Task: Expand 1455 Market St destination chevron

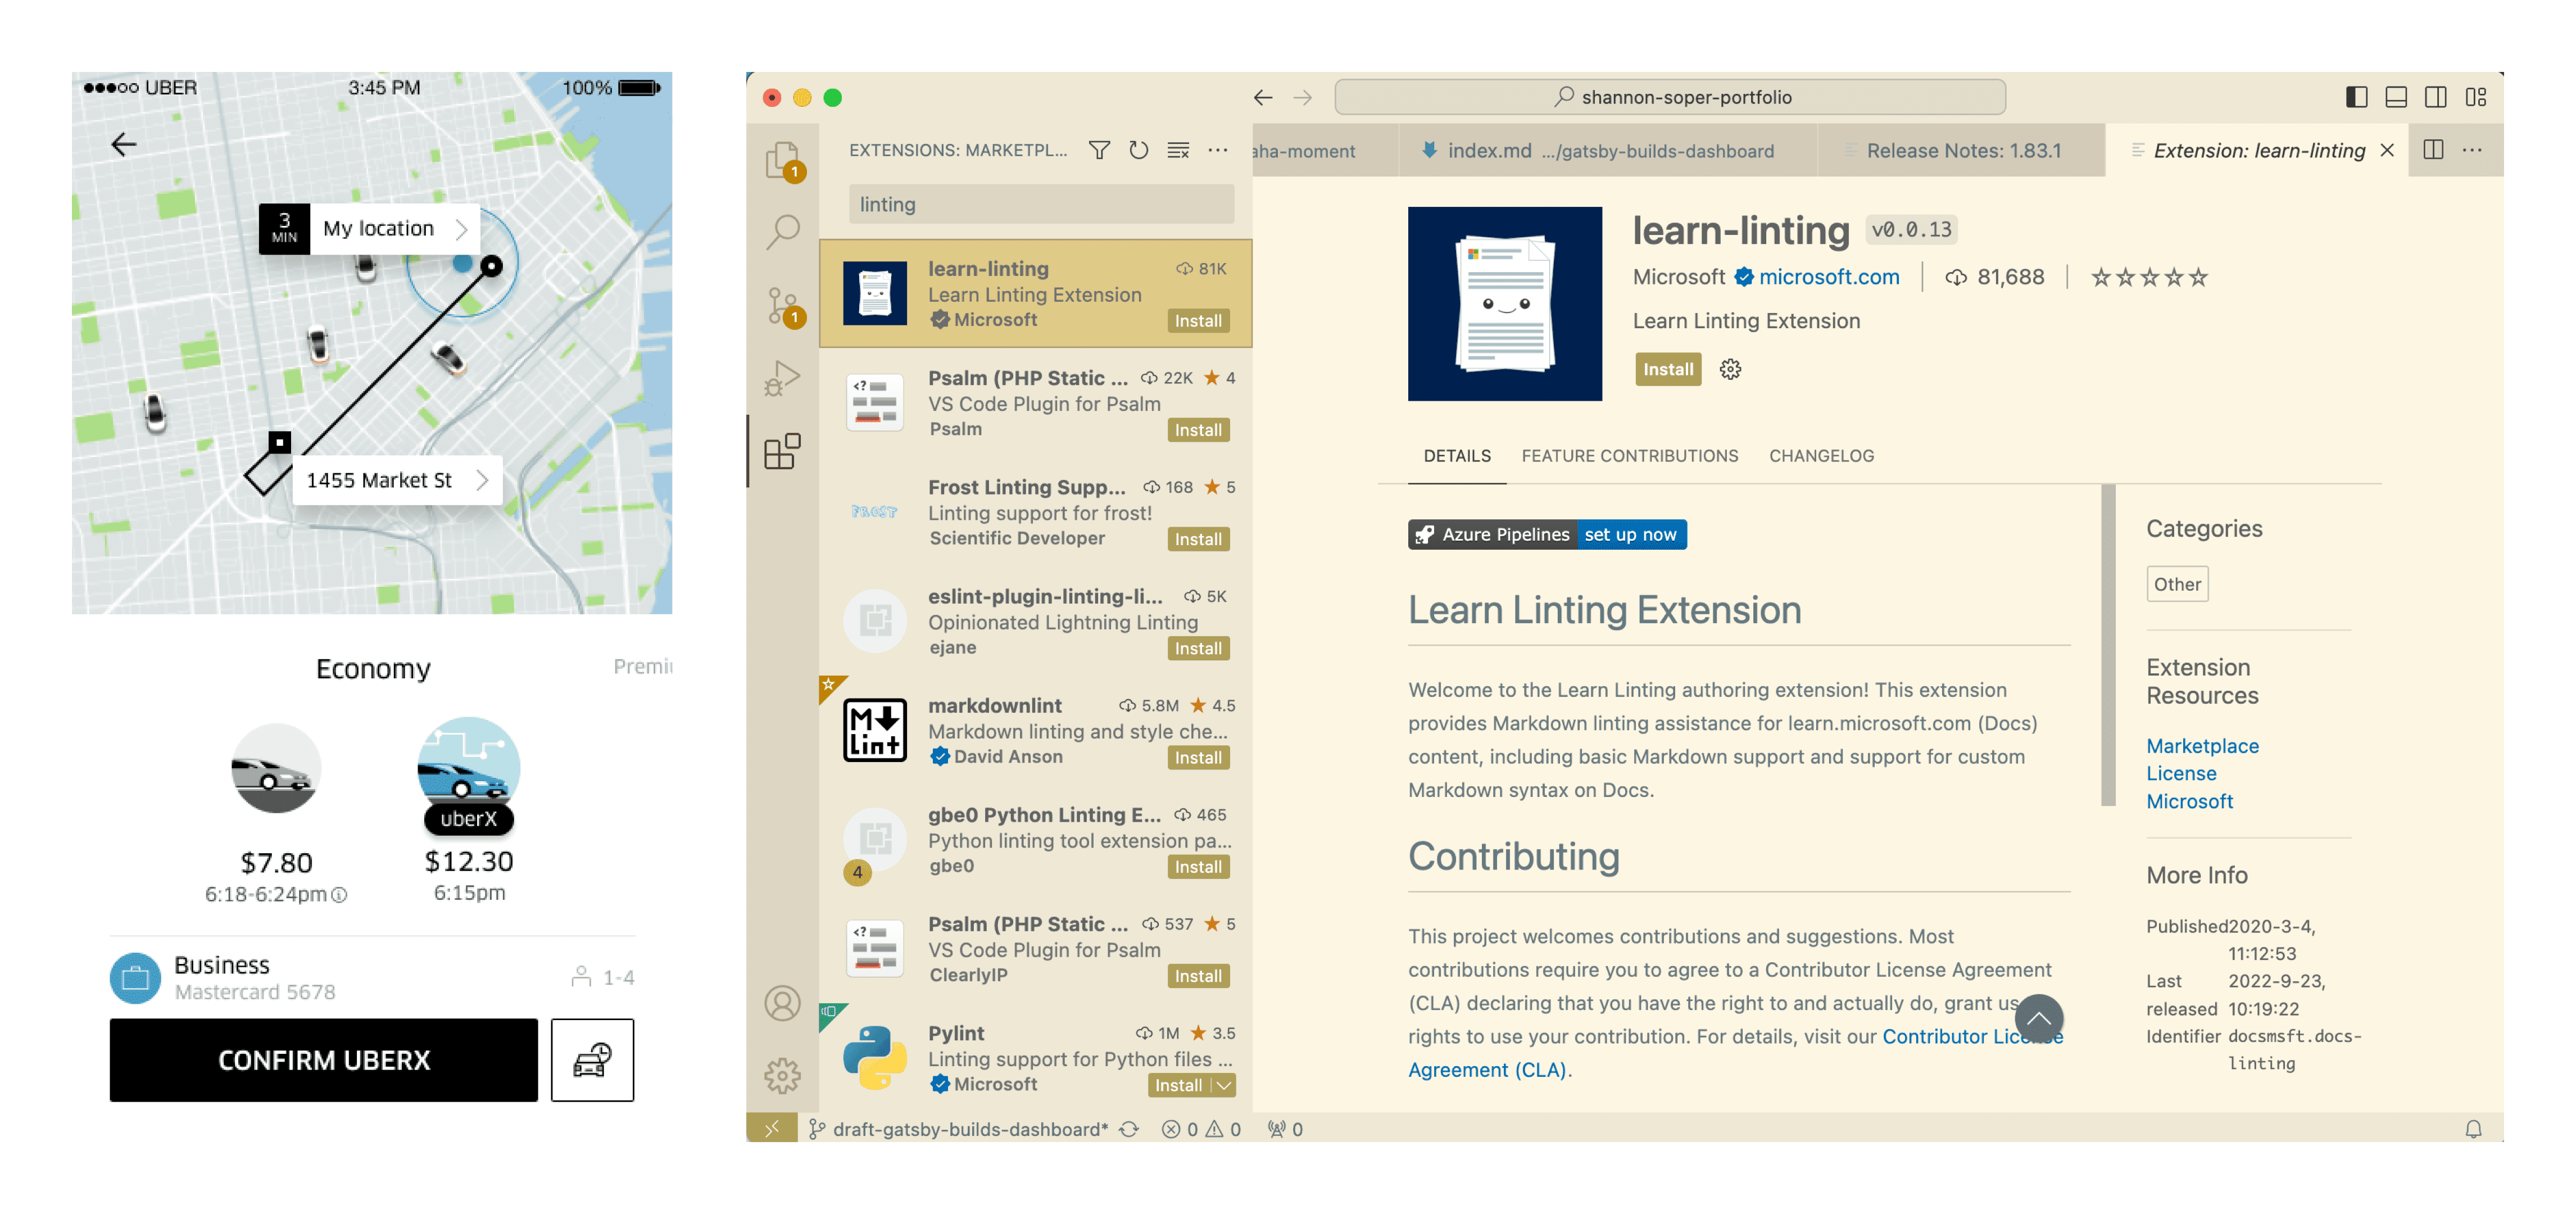Action: [x=482, y=480]
